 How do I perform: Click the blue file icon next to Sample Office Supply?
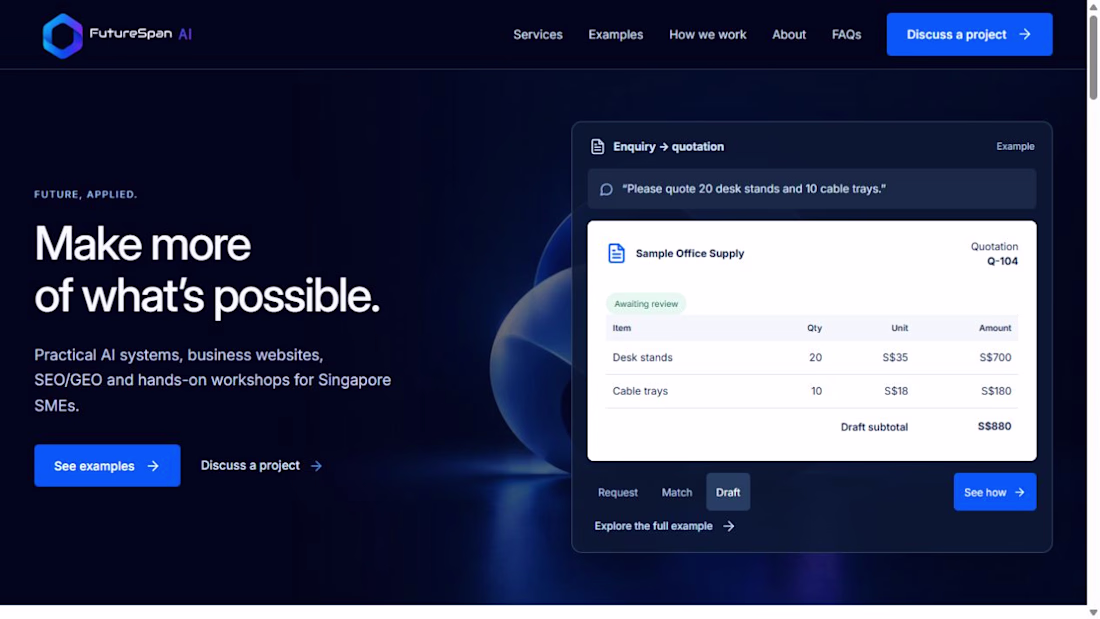click(x=617, y=253)
